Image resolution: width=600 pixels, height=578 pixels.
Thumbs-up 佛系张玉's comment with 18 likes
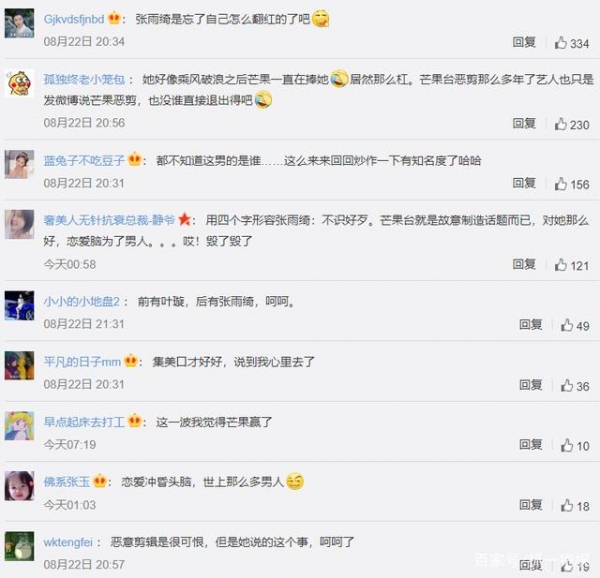567,506
